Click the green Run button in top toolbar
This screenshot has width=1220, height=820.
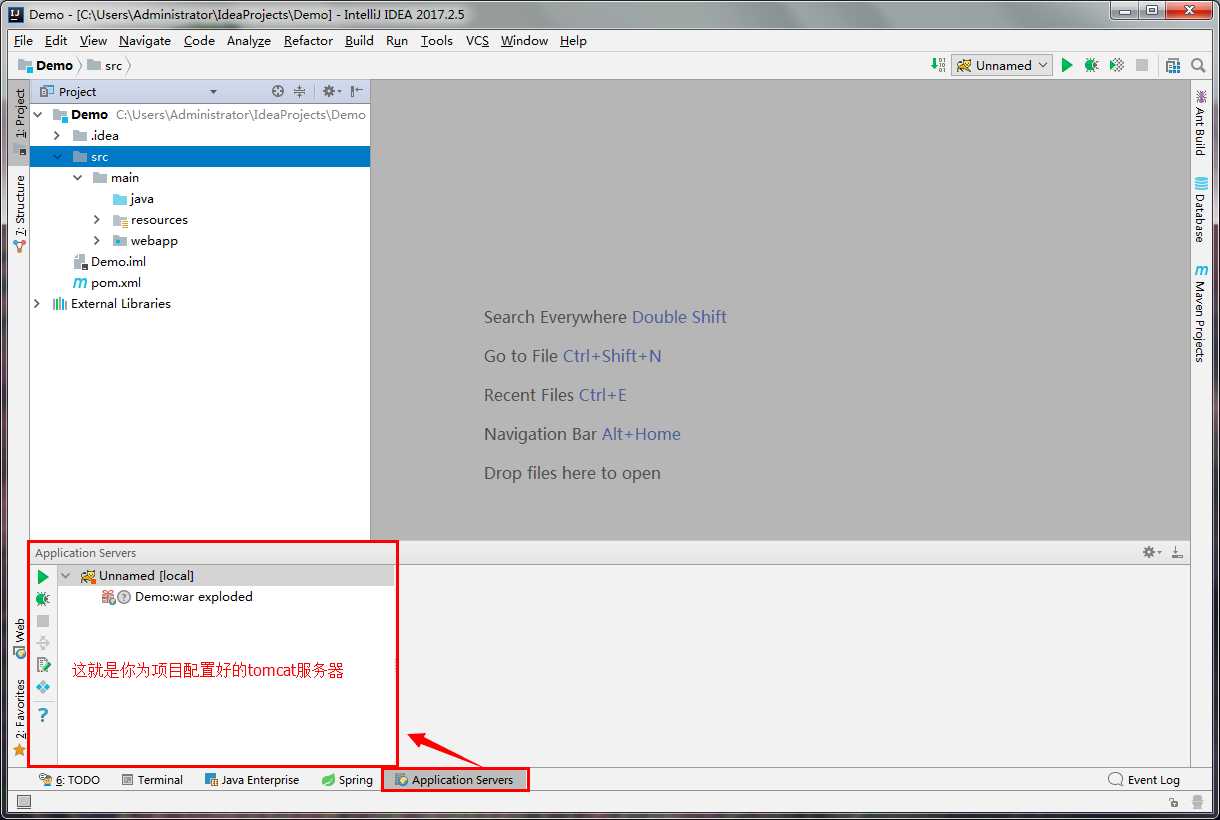coord(1067,65)
